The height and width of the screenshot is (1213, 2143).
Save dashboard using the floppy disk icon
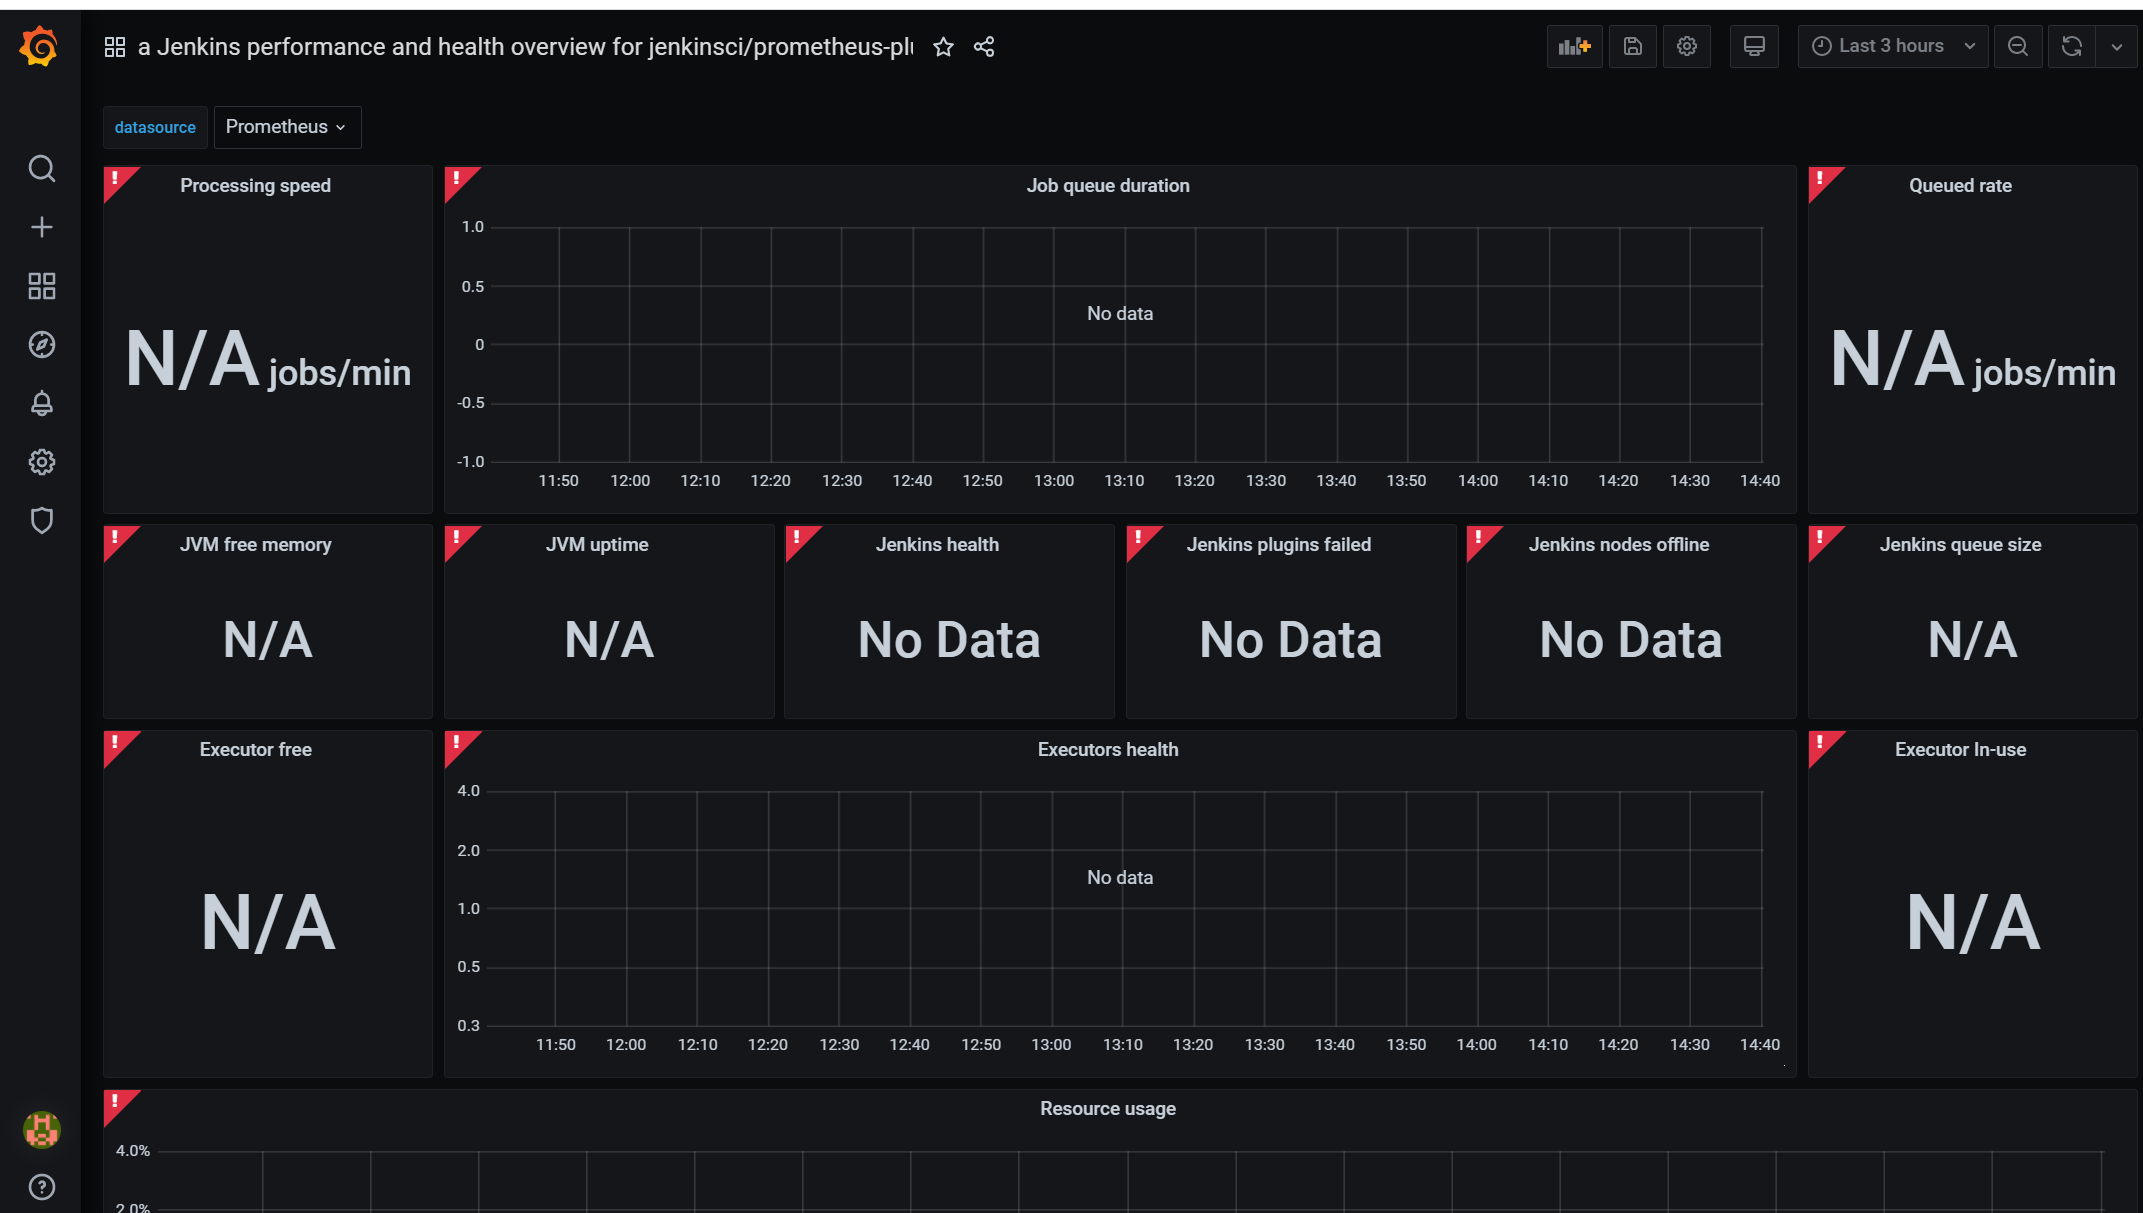(1632, 46)
